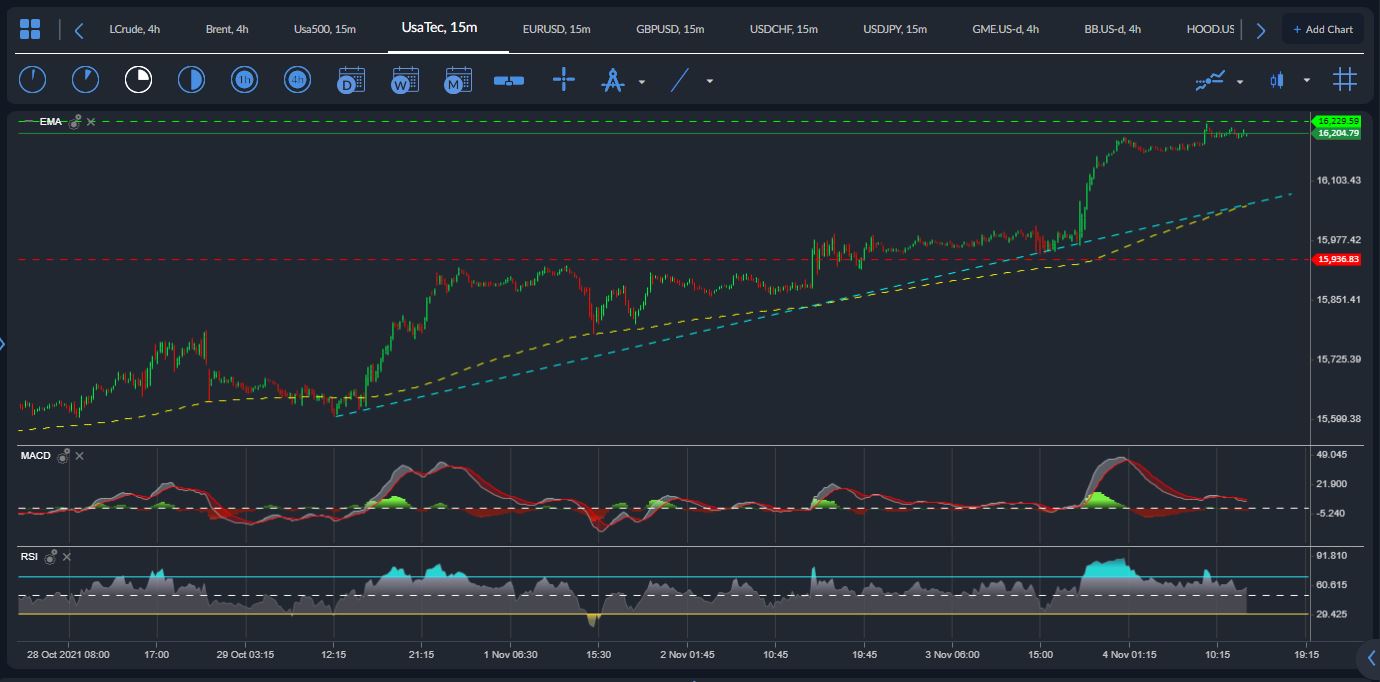
Task: Expand the drawing compass tools dropdown
Action: coord(642,82)
